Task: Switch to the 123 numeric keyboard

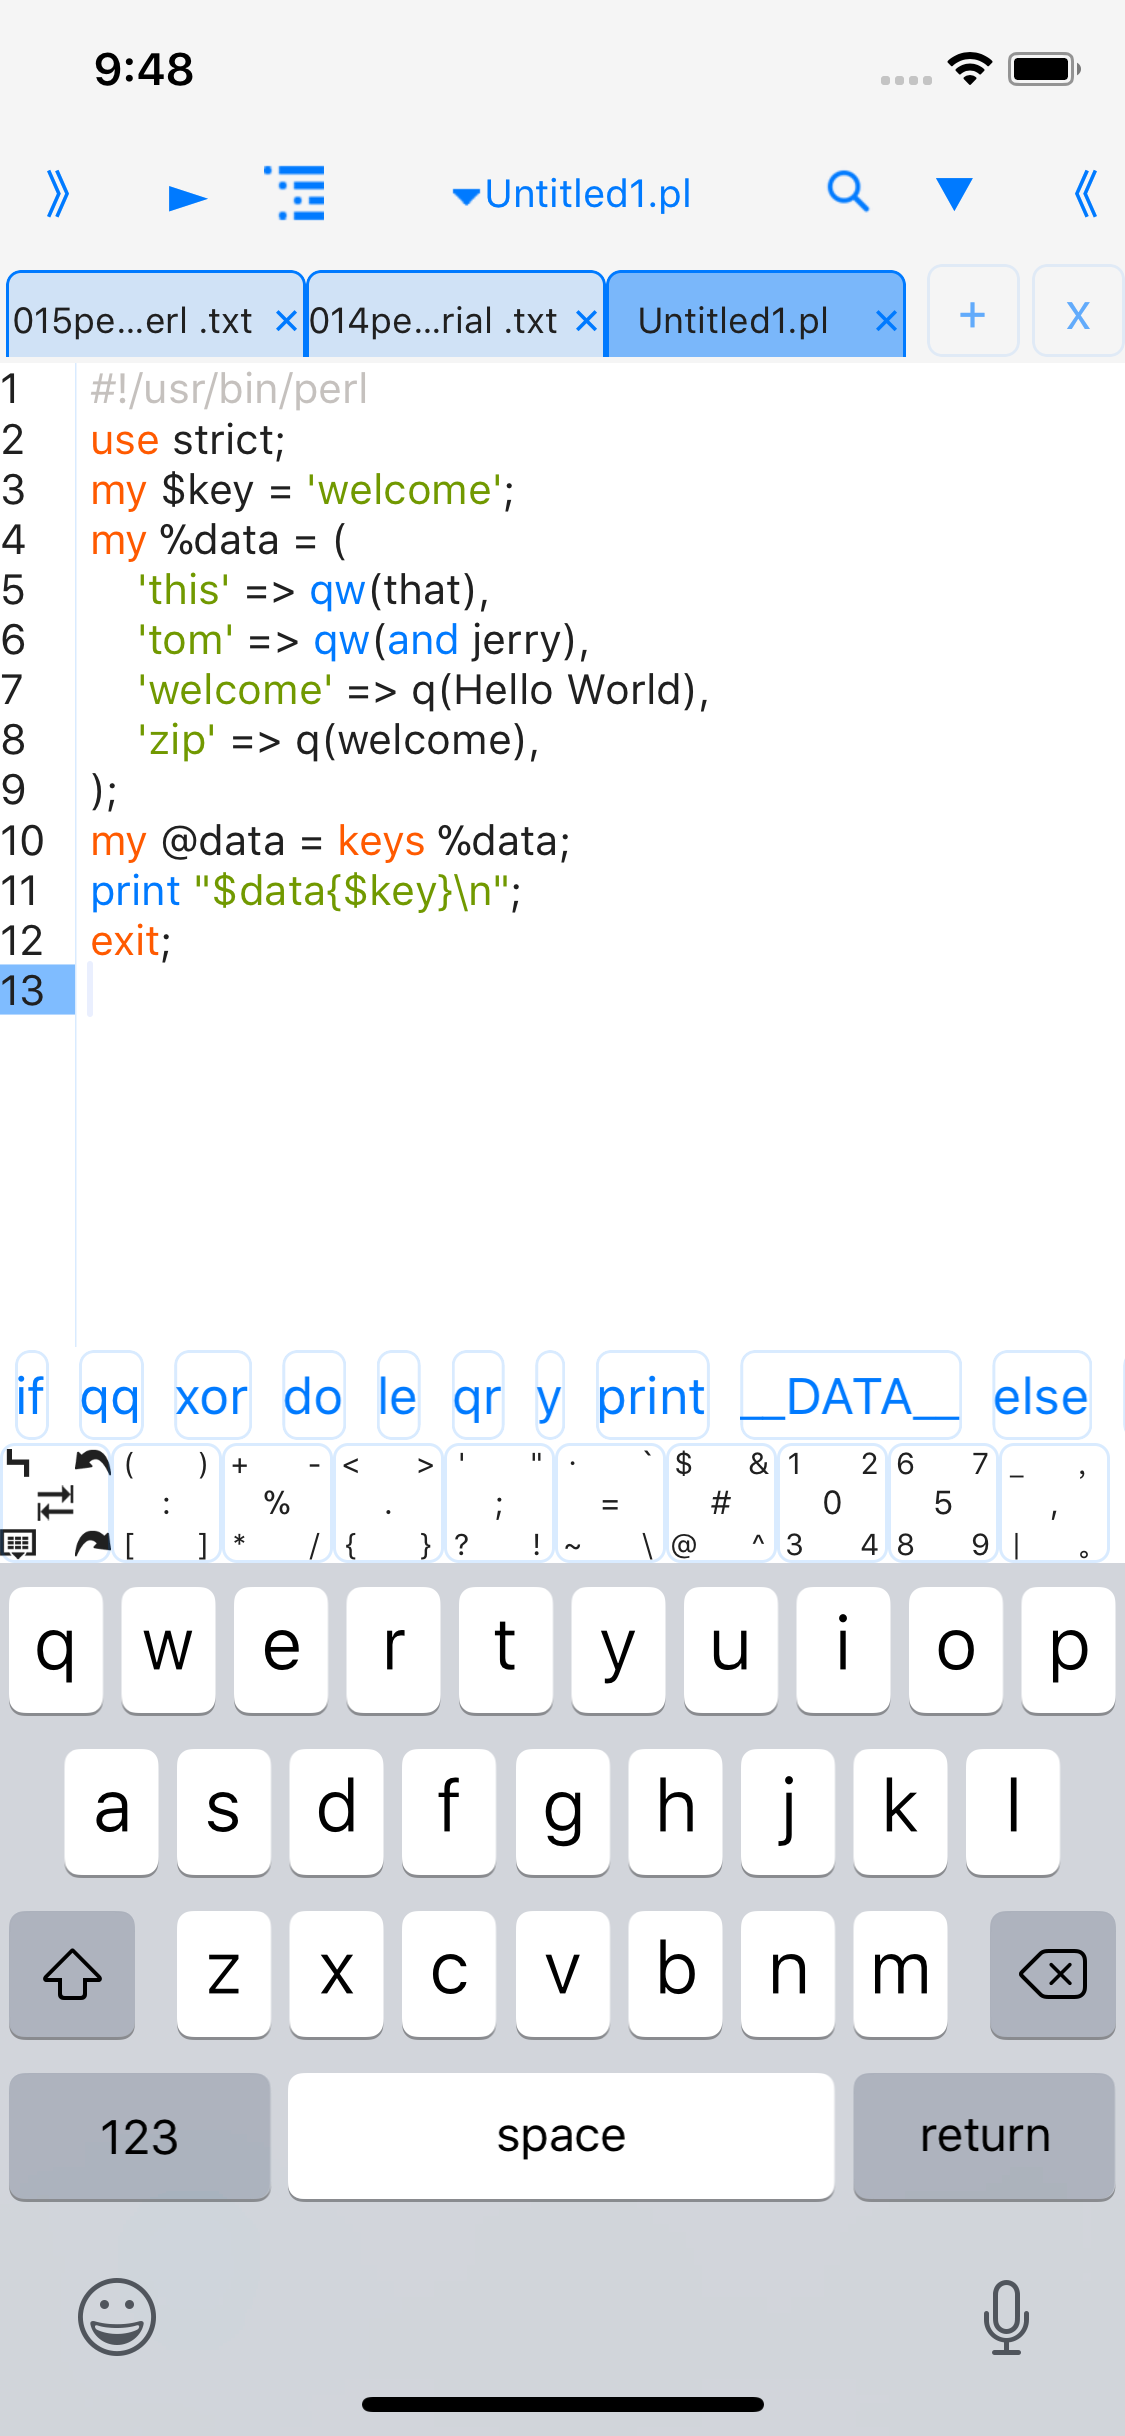Action: click(x=140, y=2136)
